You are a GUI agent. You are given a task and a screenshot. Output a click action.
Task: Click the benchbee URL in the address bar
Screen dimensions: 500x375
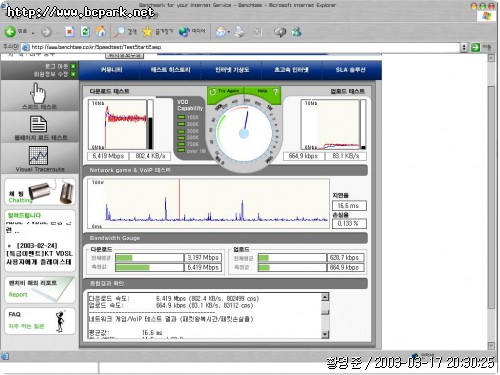(96, 47)
